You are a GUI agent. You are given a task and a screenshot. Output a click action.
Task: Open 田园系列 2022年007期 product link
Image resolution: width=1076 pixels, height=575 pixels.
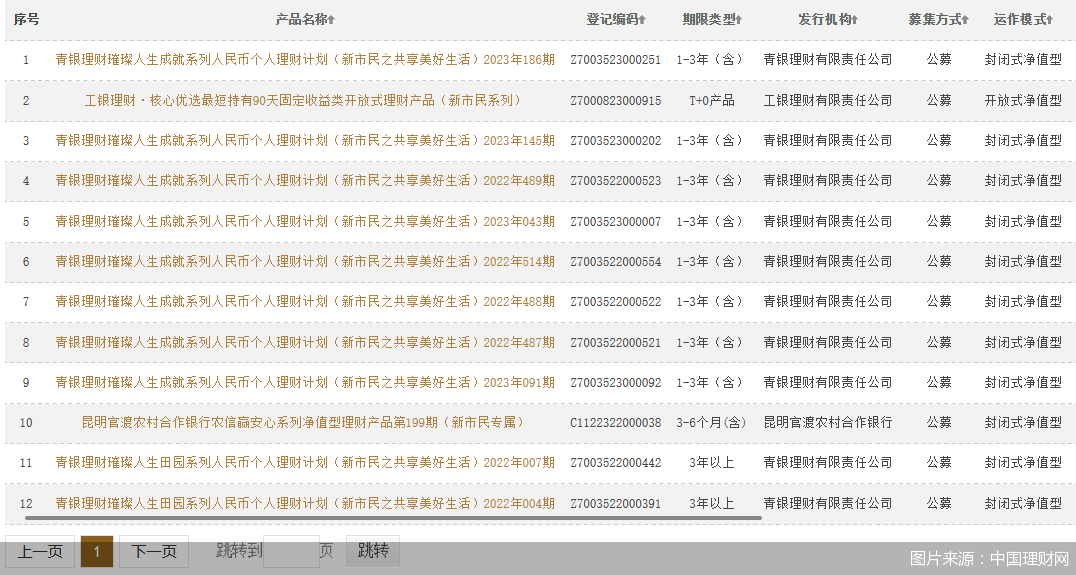pos(305,463)
